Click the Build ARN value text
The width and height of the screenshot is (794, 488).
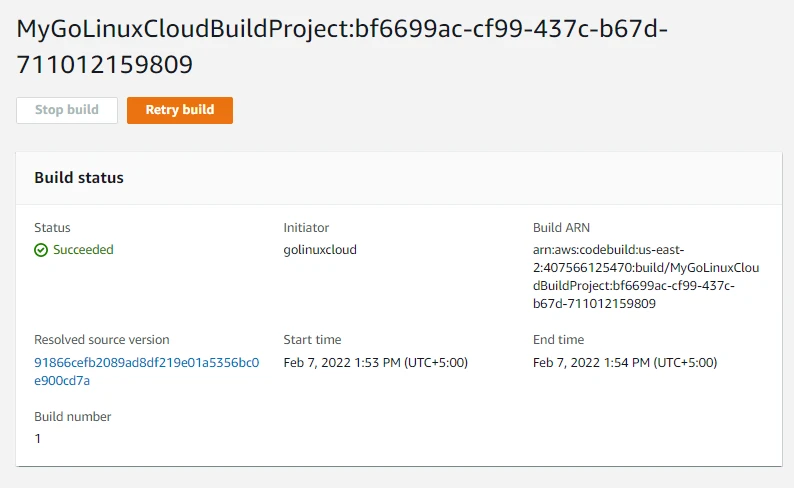click(x=646, y=277)
